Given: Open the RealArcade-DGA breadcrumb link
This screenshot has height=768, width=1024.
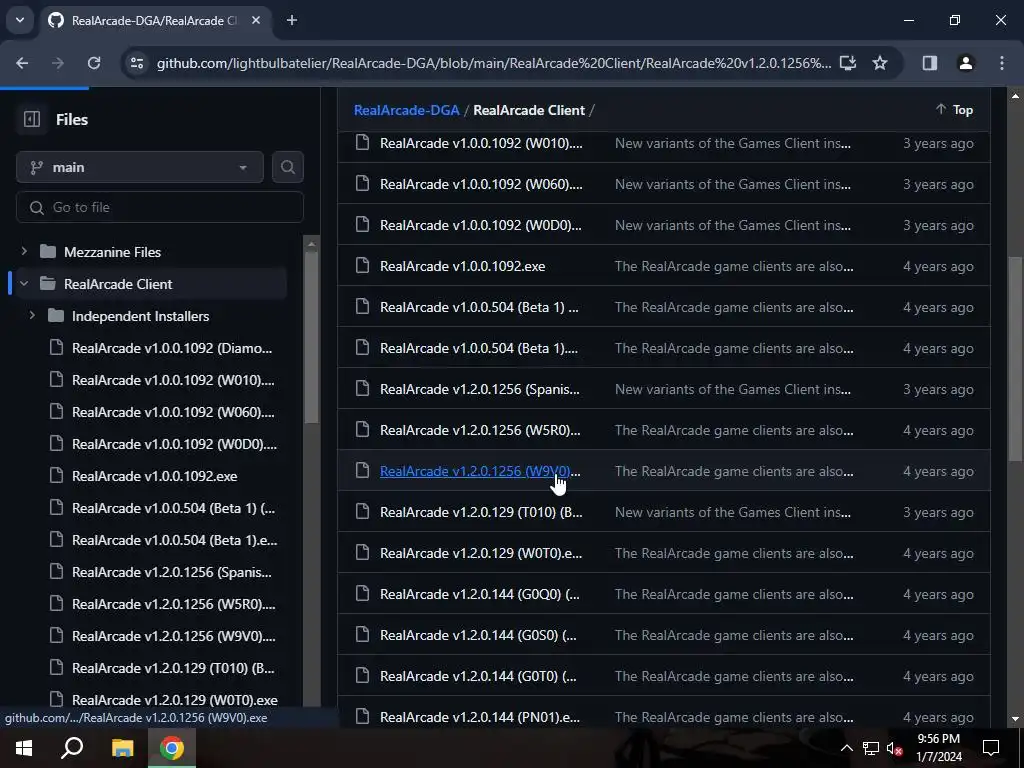Looking at the screenshot, I should (406, 110).
